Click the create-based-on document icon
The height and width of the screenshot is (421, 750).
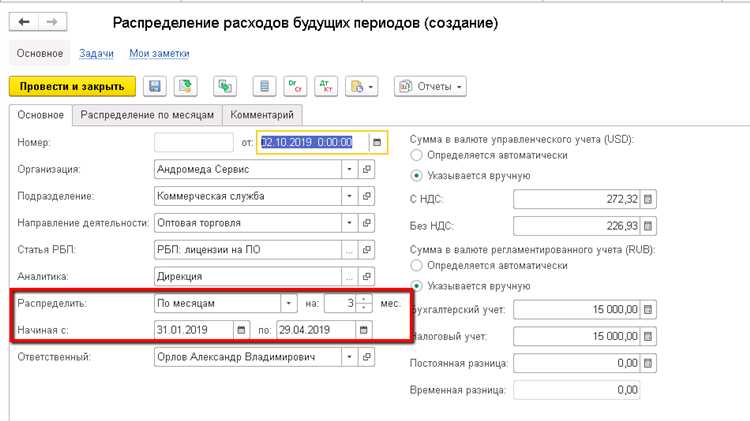225,87
